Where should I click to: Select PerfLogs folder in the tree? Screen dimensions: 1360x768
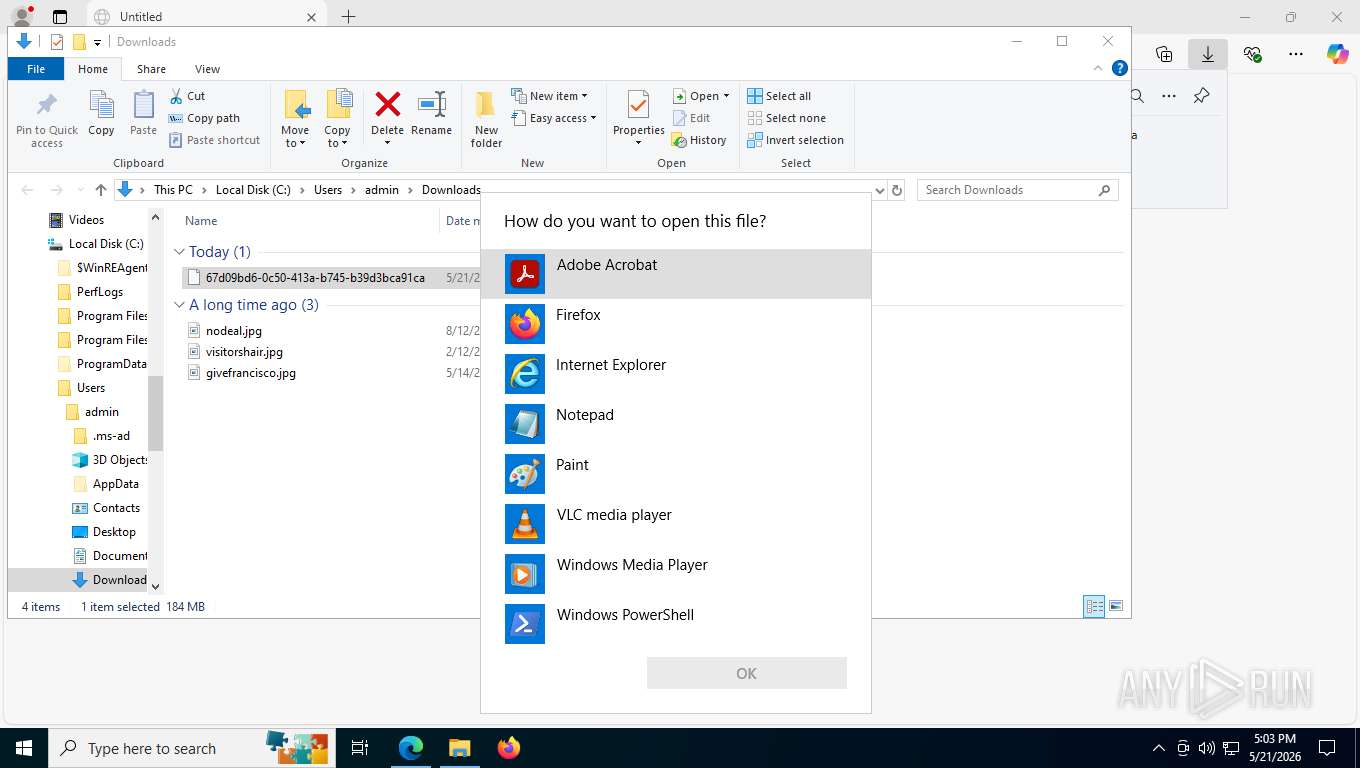(x=100, y=292)
